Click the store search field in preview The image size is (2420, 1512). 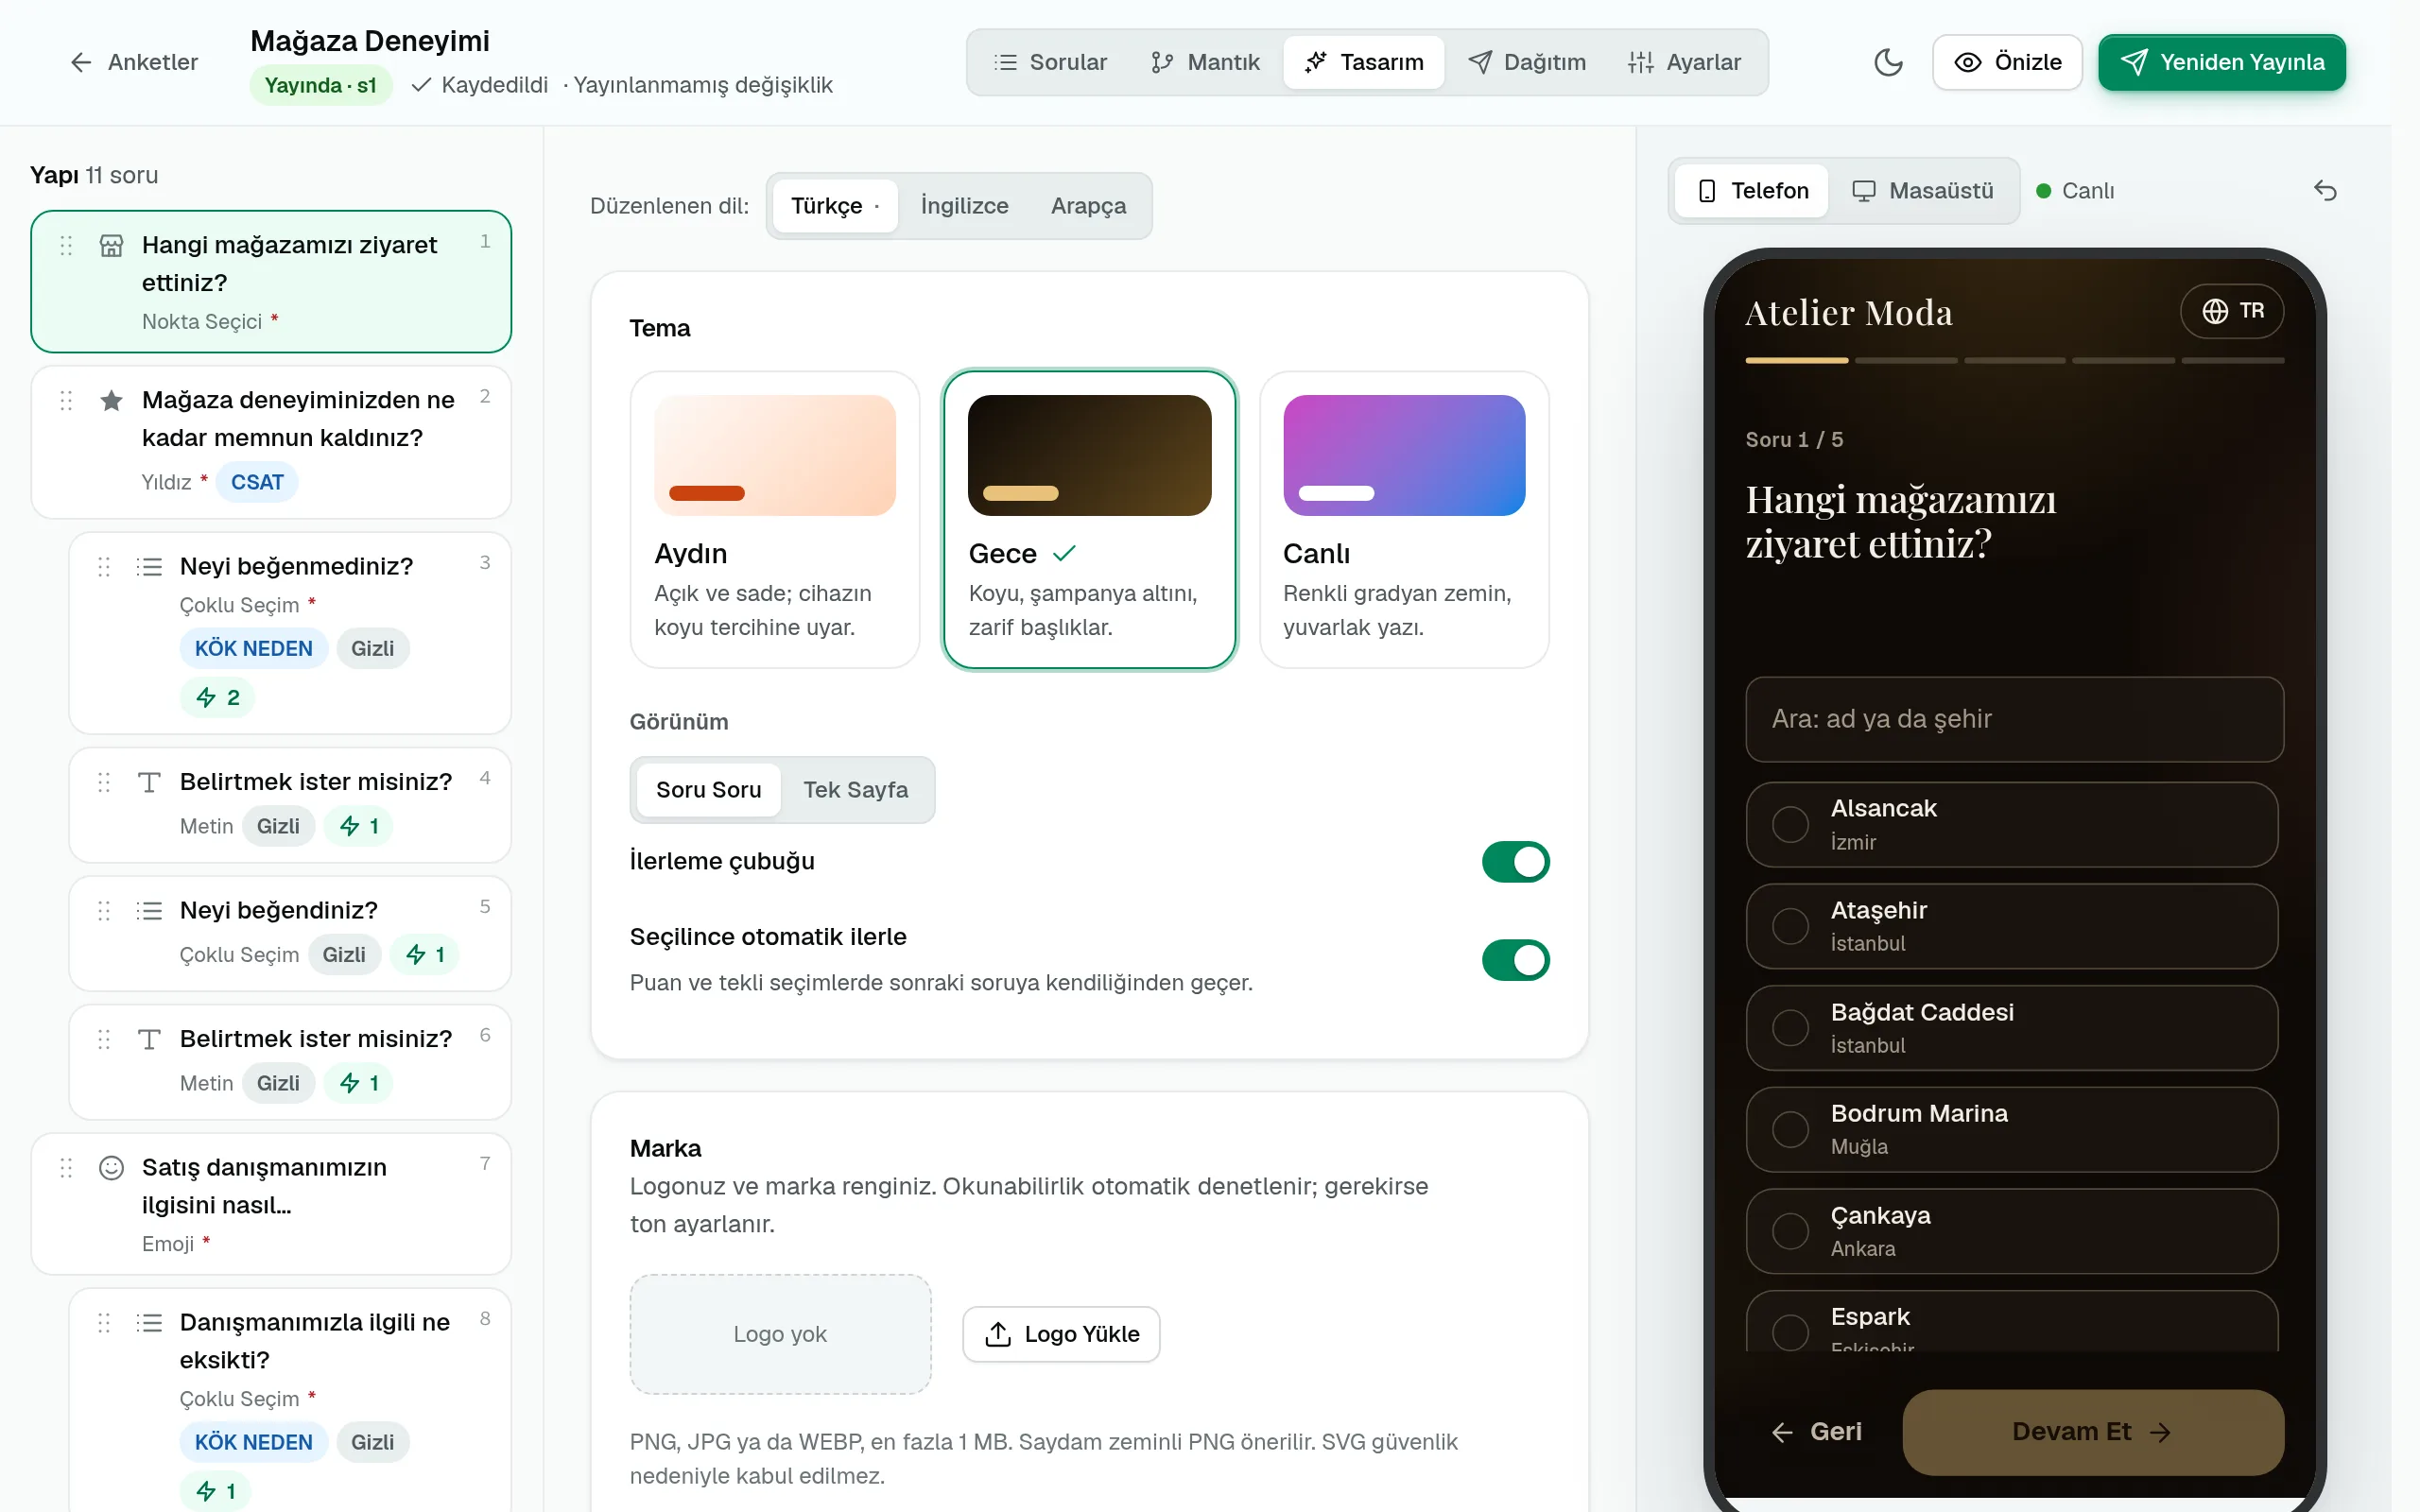(2014, 719)
